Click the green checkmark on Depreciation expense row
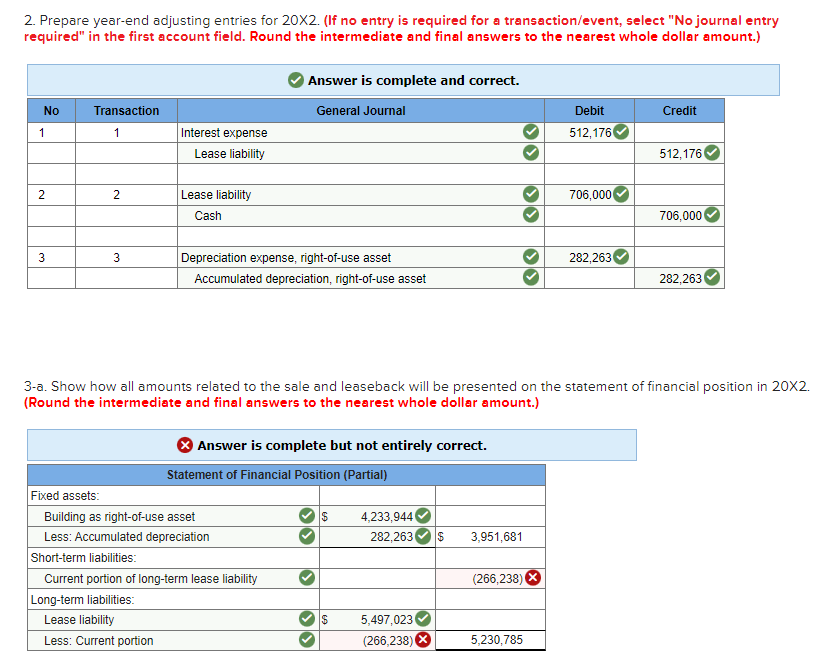This screenshot has width=829, height=664. (x=530, y=257)
